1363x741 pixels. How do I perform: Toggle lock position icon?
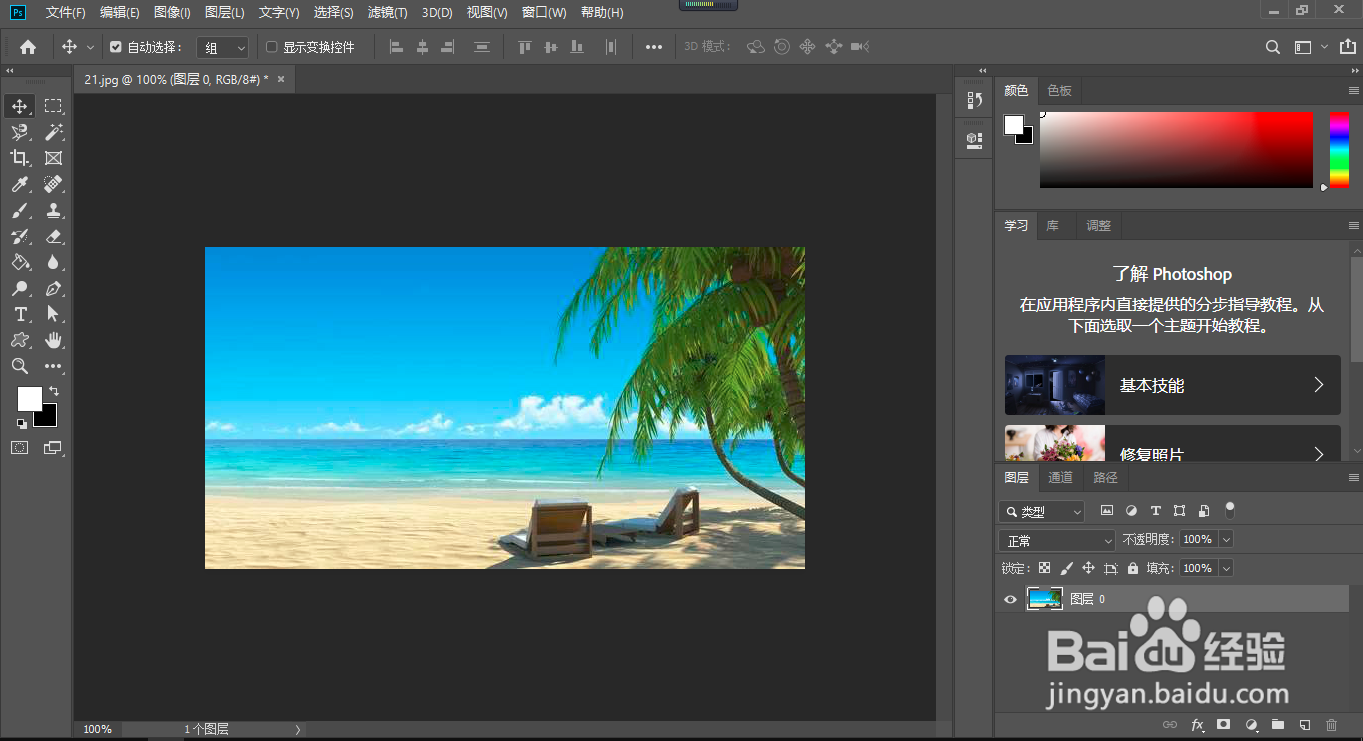coord(1088,568)
